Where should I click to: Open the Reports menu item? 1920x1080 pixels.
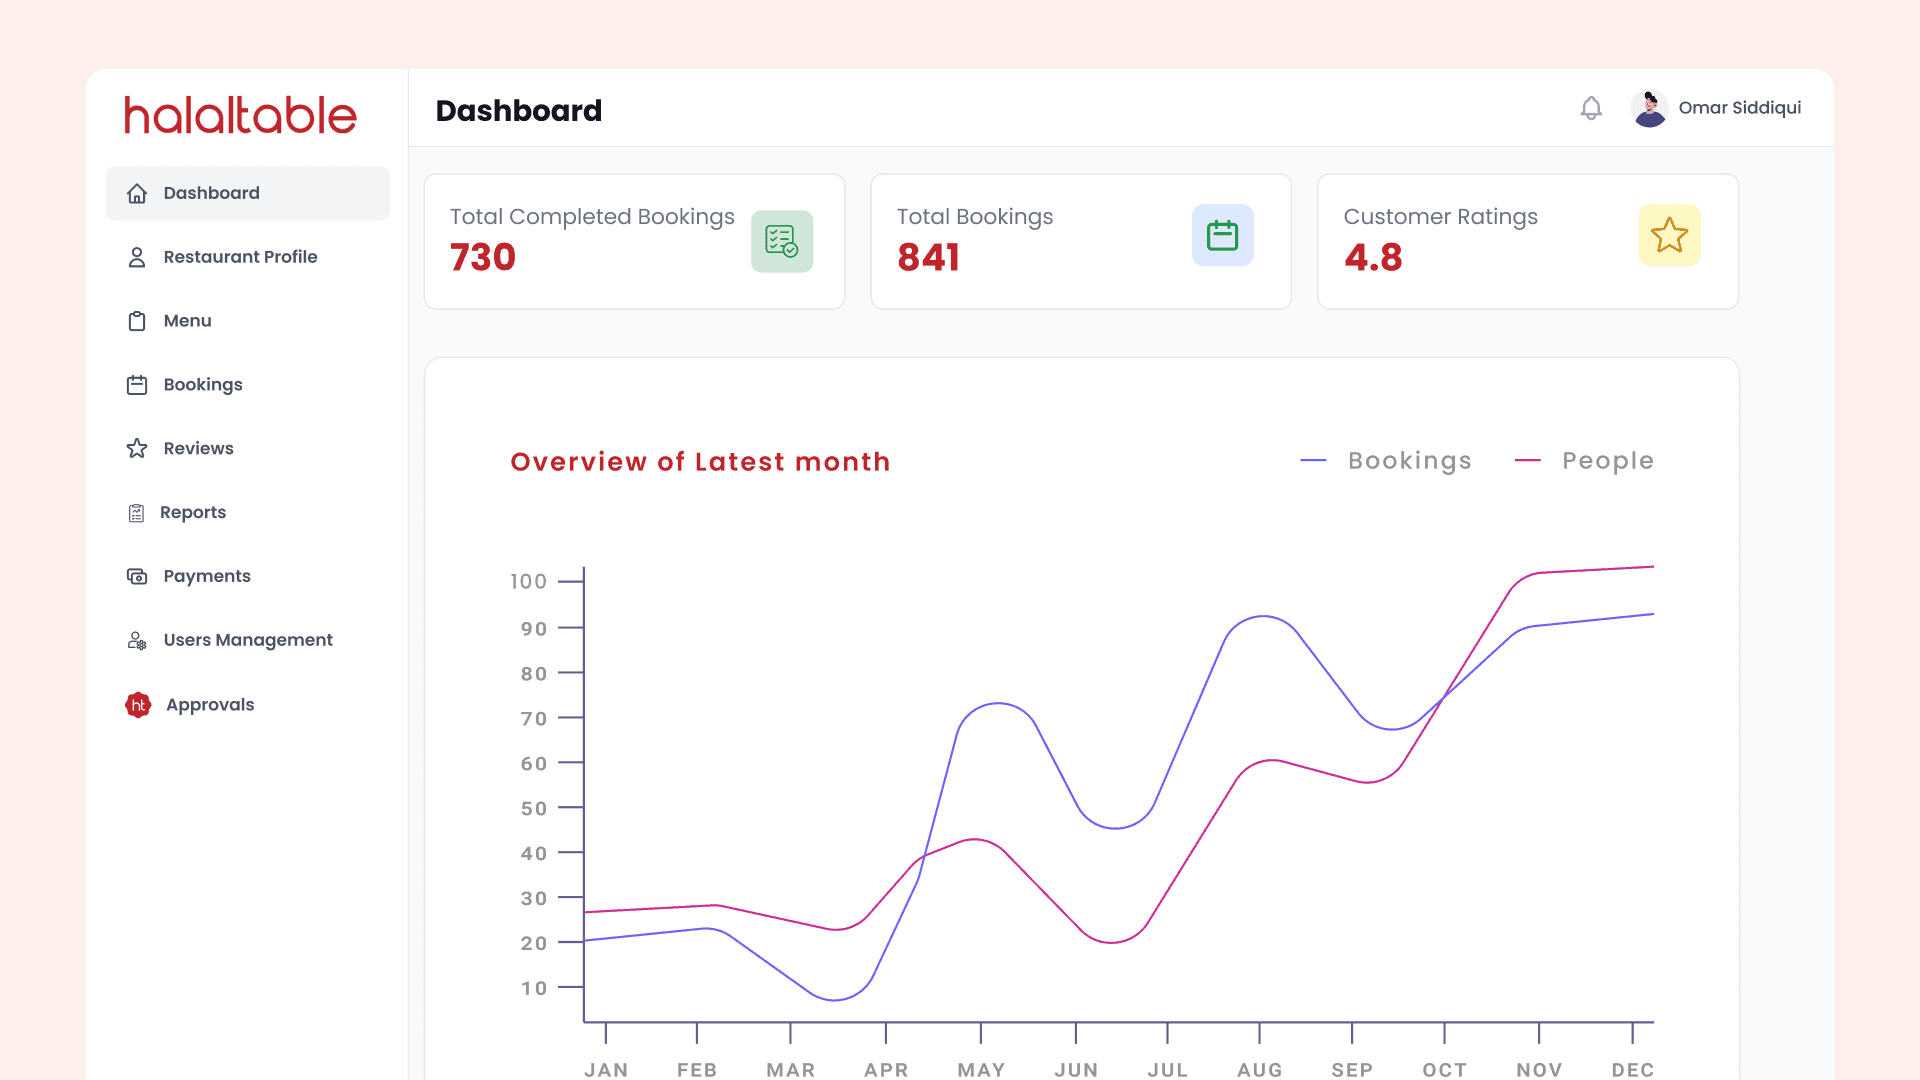pos(193,512)
